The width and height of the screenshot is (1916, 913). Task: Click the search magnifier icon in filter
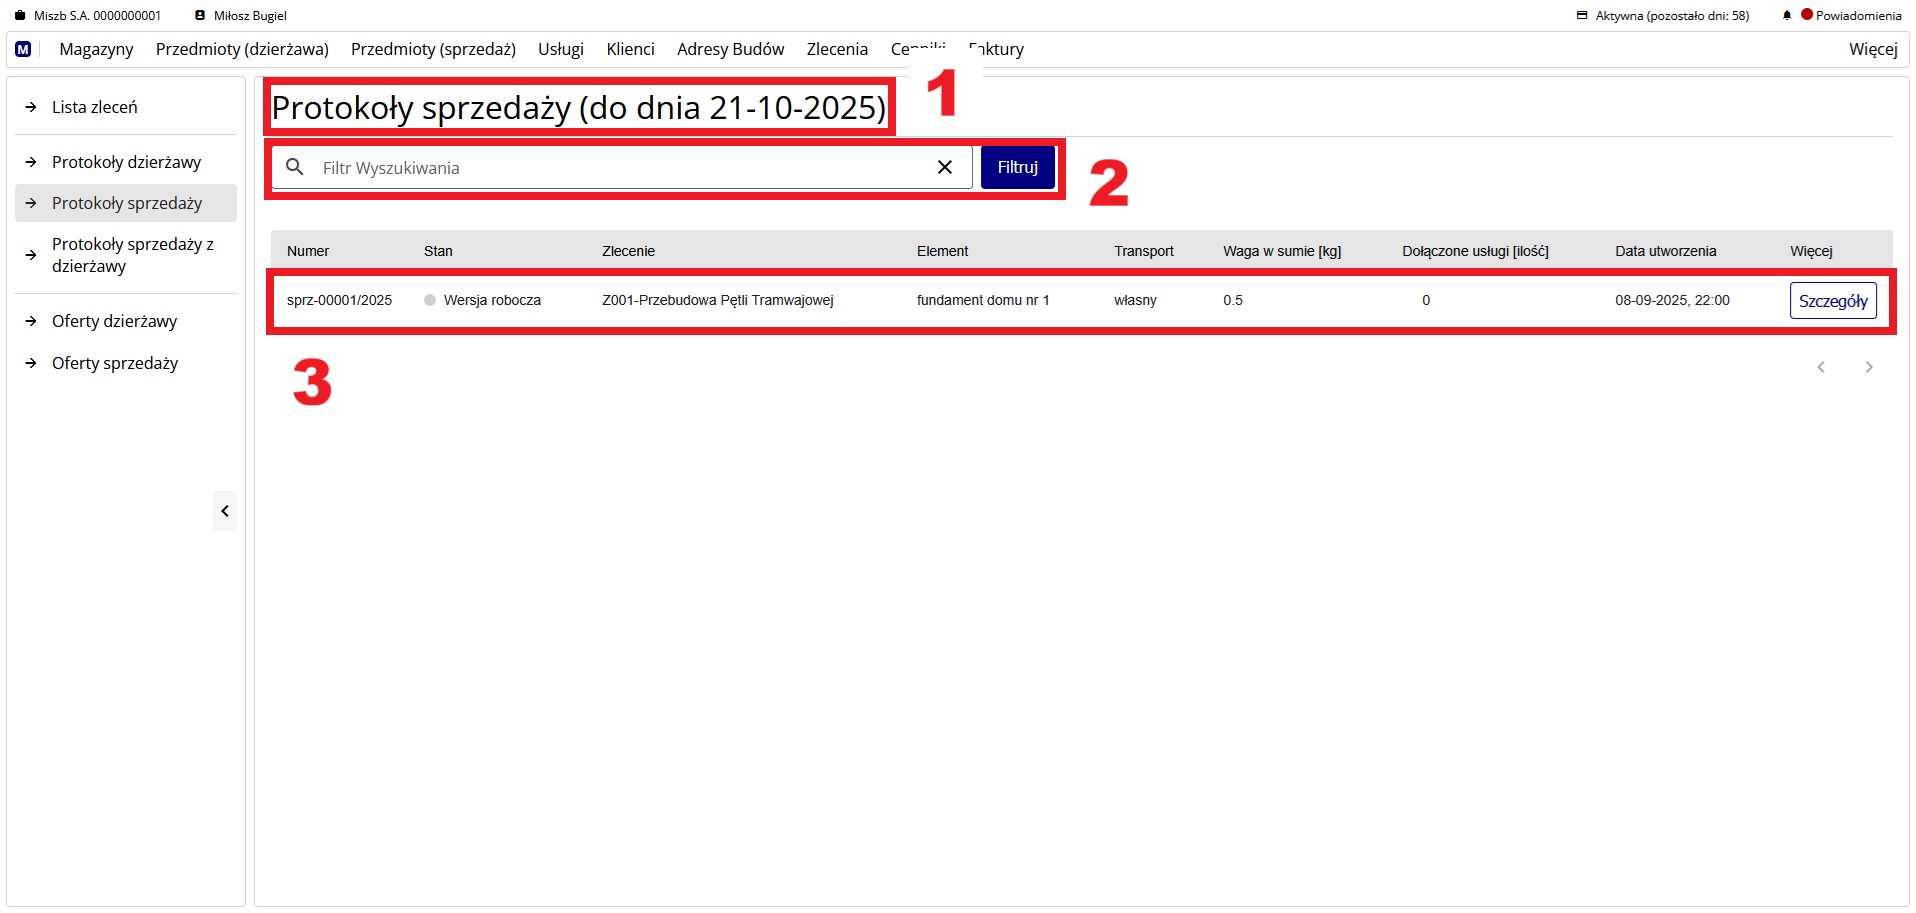point(295,167)
